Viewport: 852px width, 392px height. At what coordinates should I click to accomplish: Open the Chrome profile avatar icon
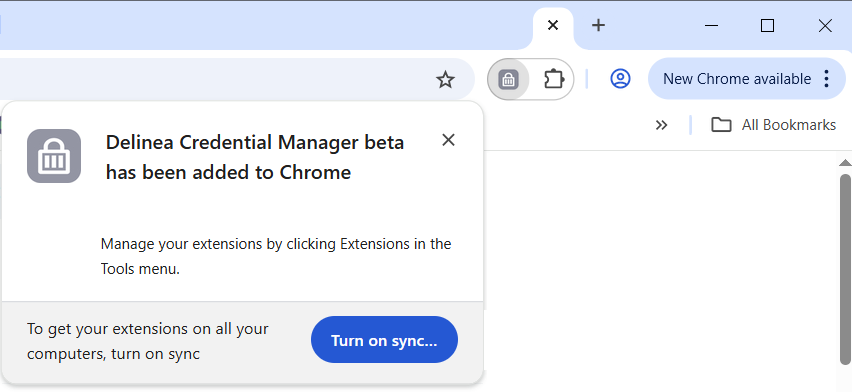point(620,79)
